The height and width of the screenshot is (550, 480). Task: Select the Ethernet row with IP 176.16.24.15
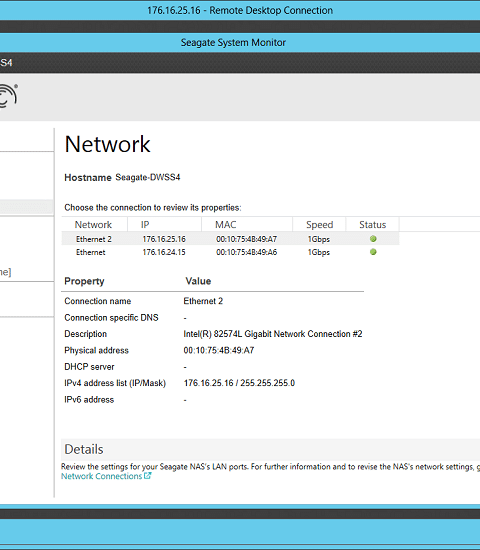click(x=230, y=252)
